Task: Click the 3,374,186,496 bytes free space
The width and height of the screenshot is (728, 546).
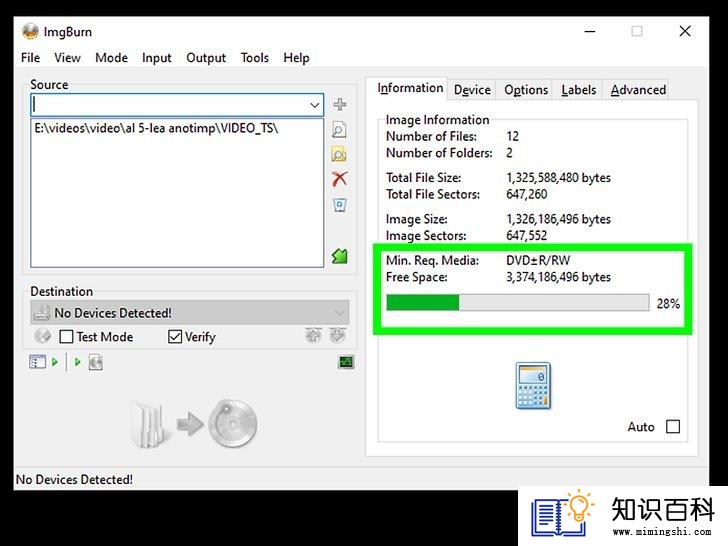Action: [558, 277]
